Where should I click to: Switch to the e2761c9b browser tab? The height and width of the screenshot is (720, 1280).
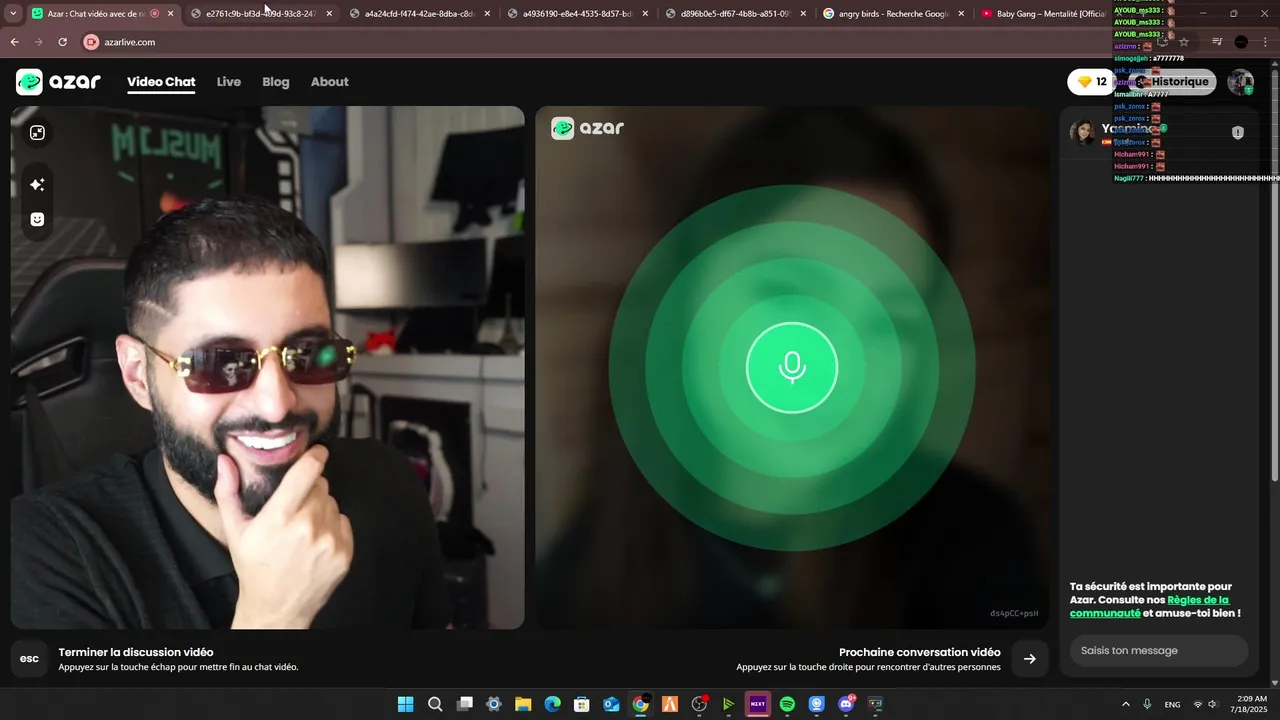(260, 14)
